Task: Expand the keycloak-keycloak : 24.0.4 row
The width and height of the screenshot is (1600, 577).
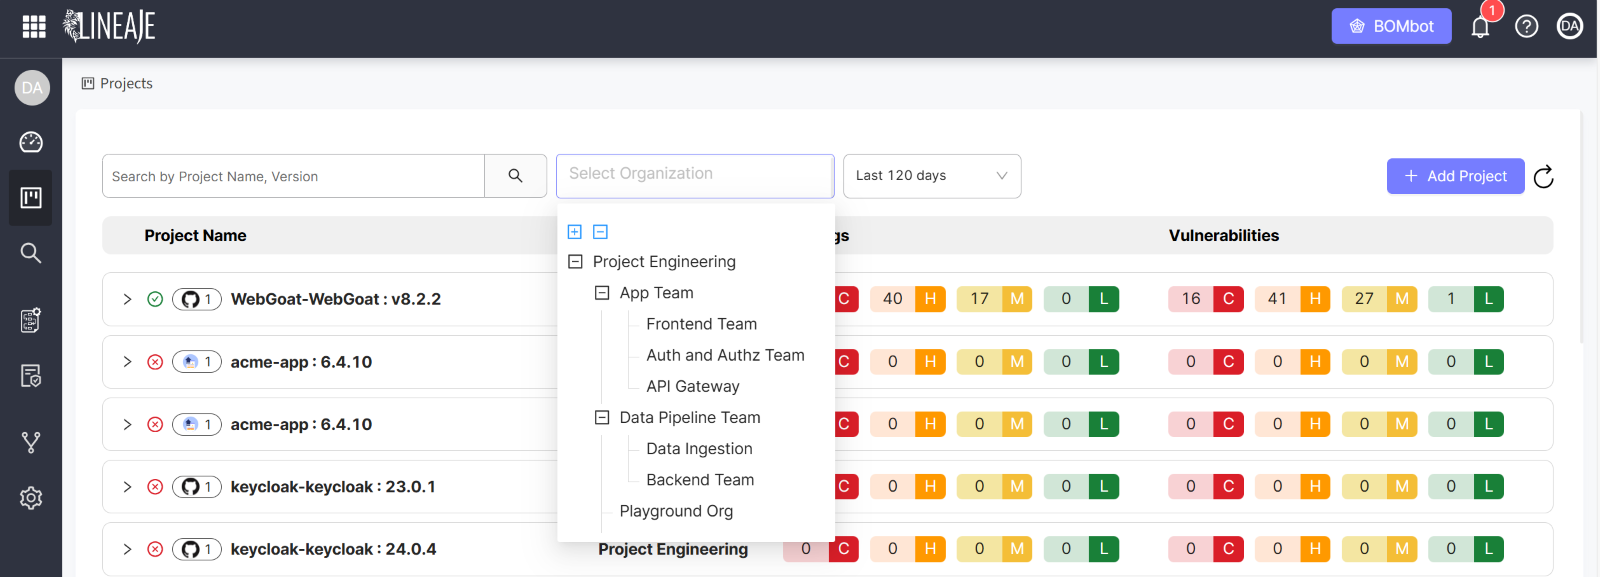Action: pos(127,549)
